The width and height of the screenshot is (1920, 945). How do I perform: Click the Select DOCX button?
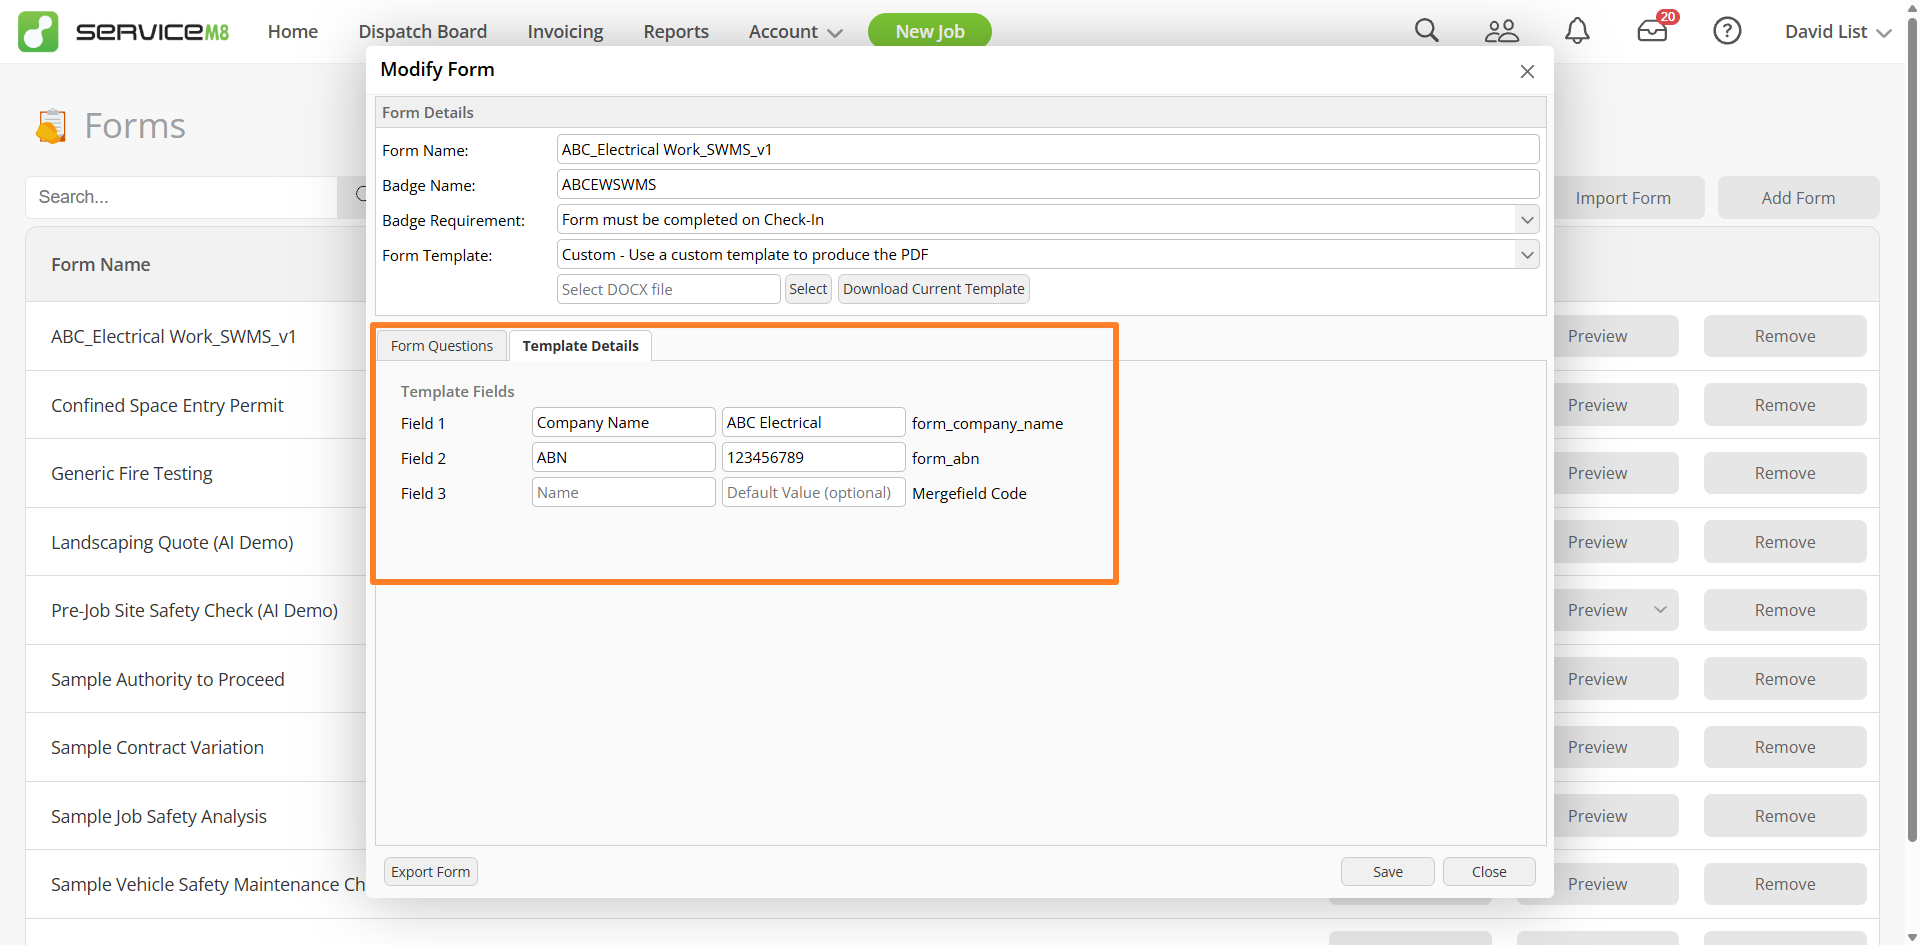point(808,289)
